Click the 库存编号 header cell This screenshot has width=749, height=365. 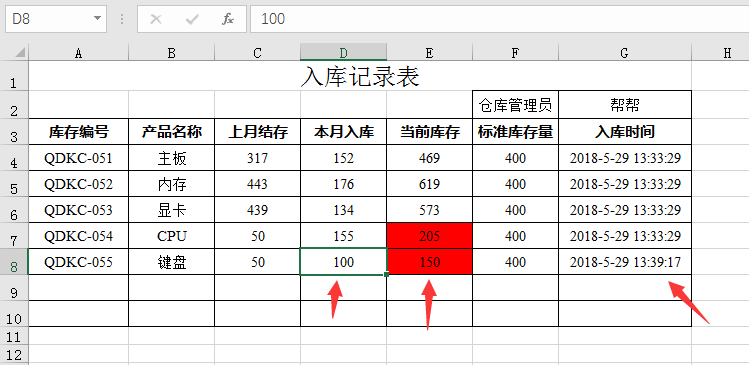click(x=79, y=132)
